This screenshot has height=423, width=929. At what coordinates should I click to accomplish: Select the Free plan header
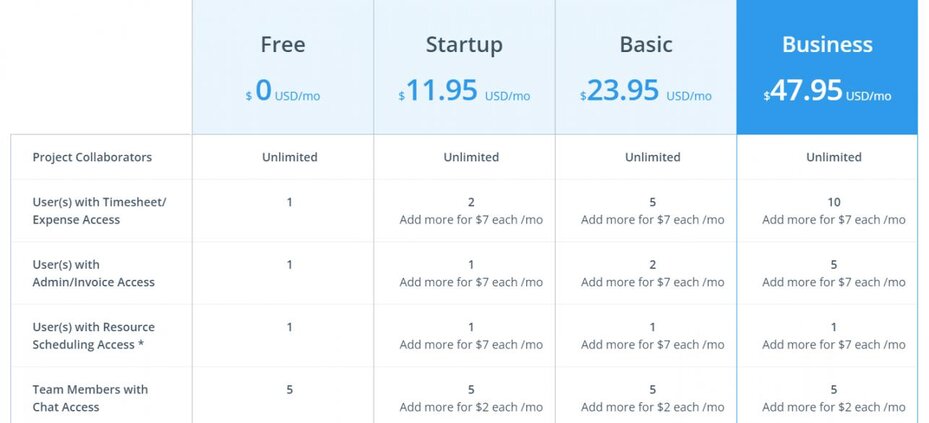(283, 45)
